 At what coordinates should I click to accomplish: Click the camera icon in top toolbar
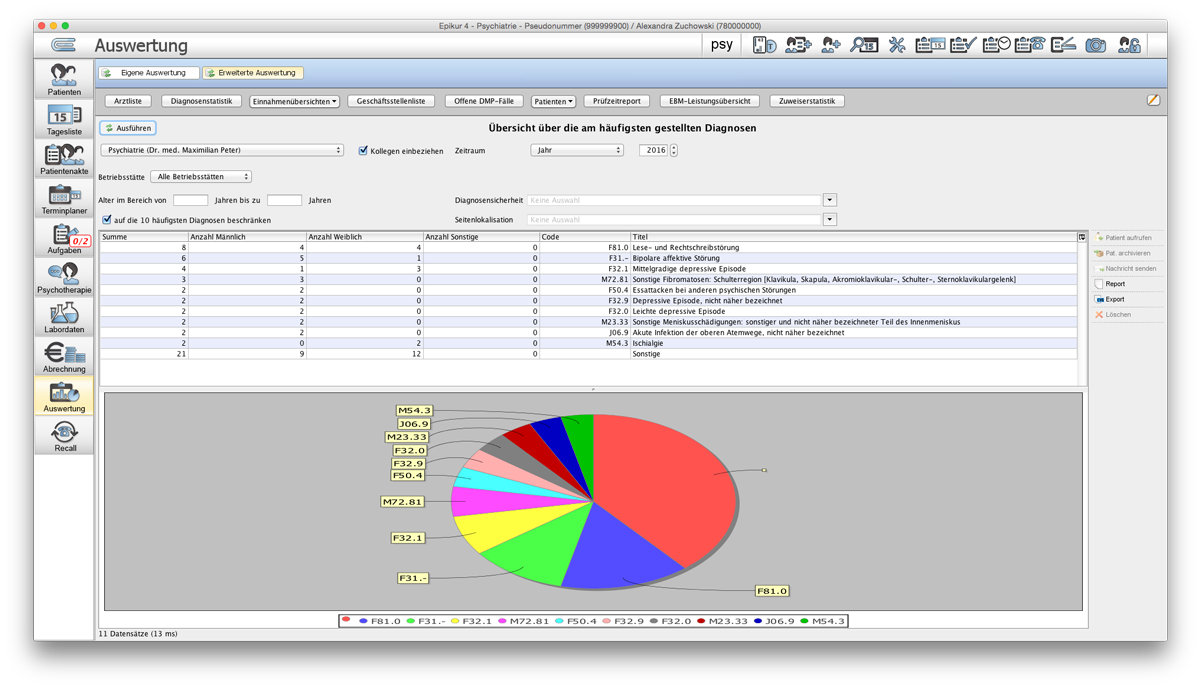pyautogui.click(x=1096, y=45)
